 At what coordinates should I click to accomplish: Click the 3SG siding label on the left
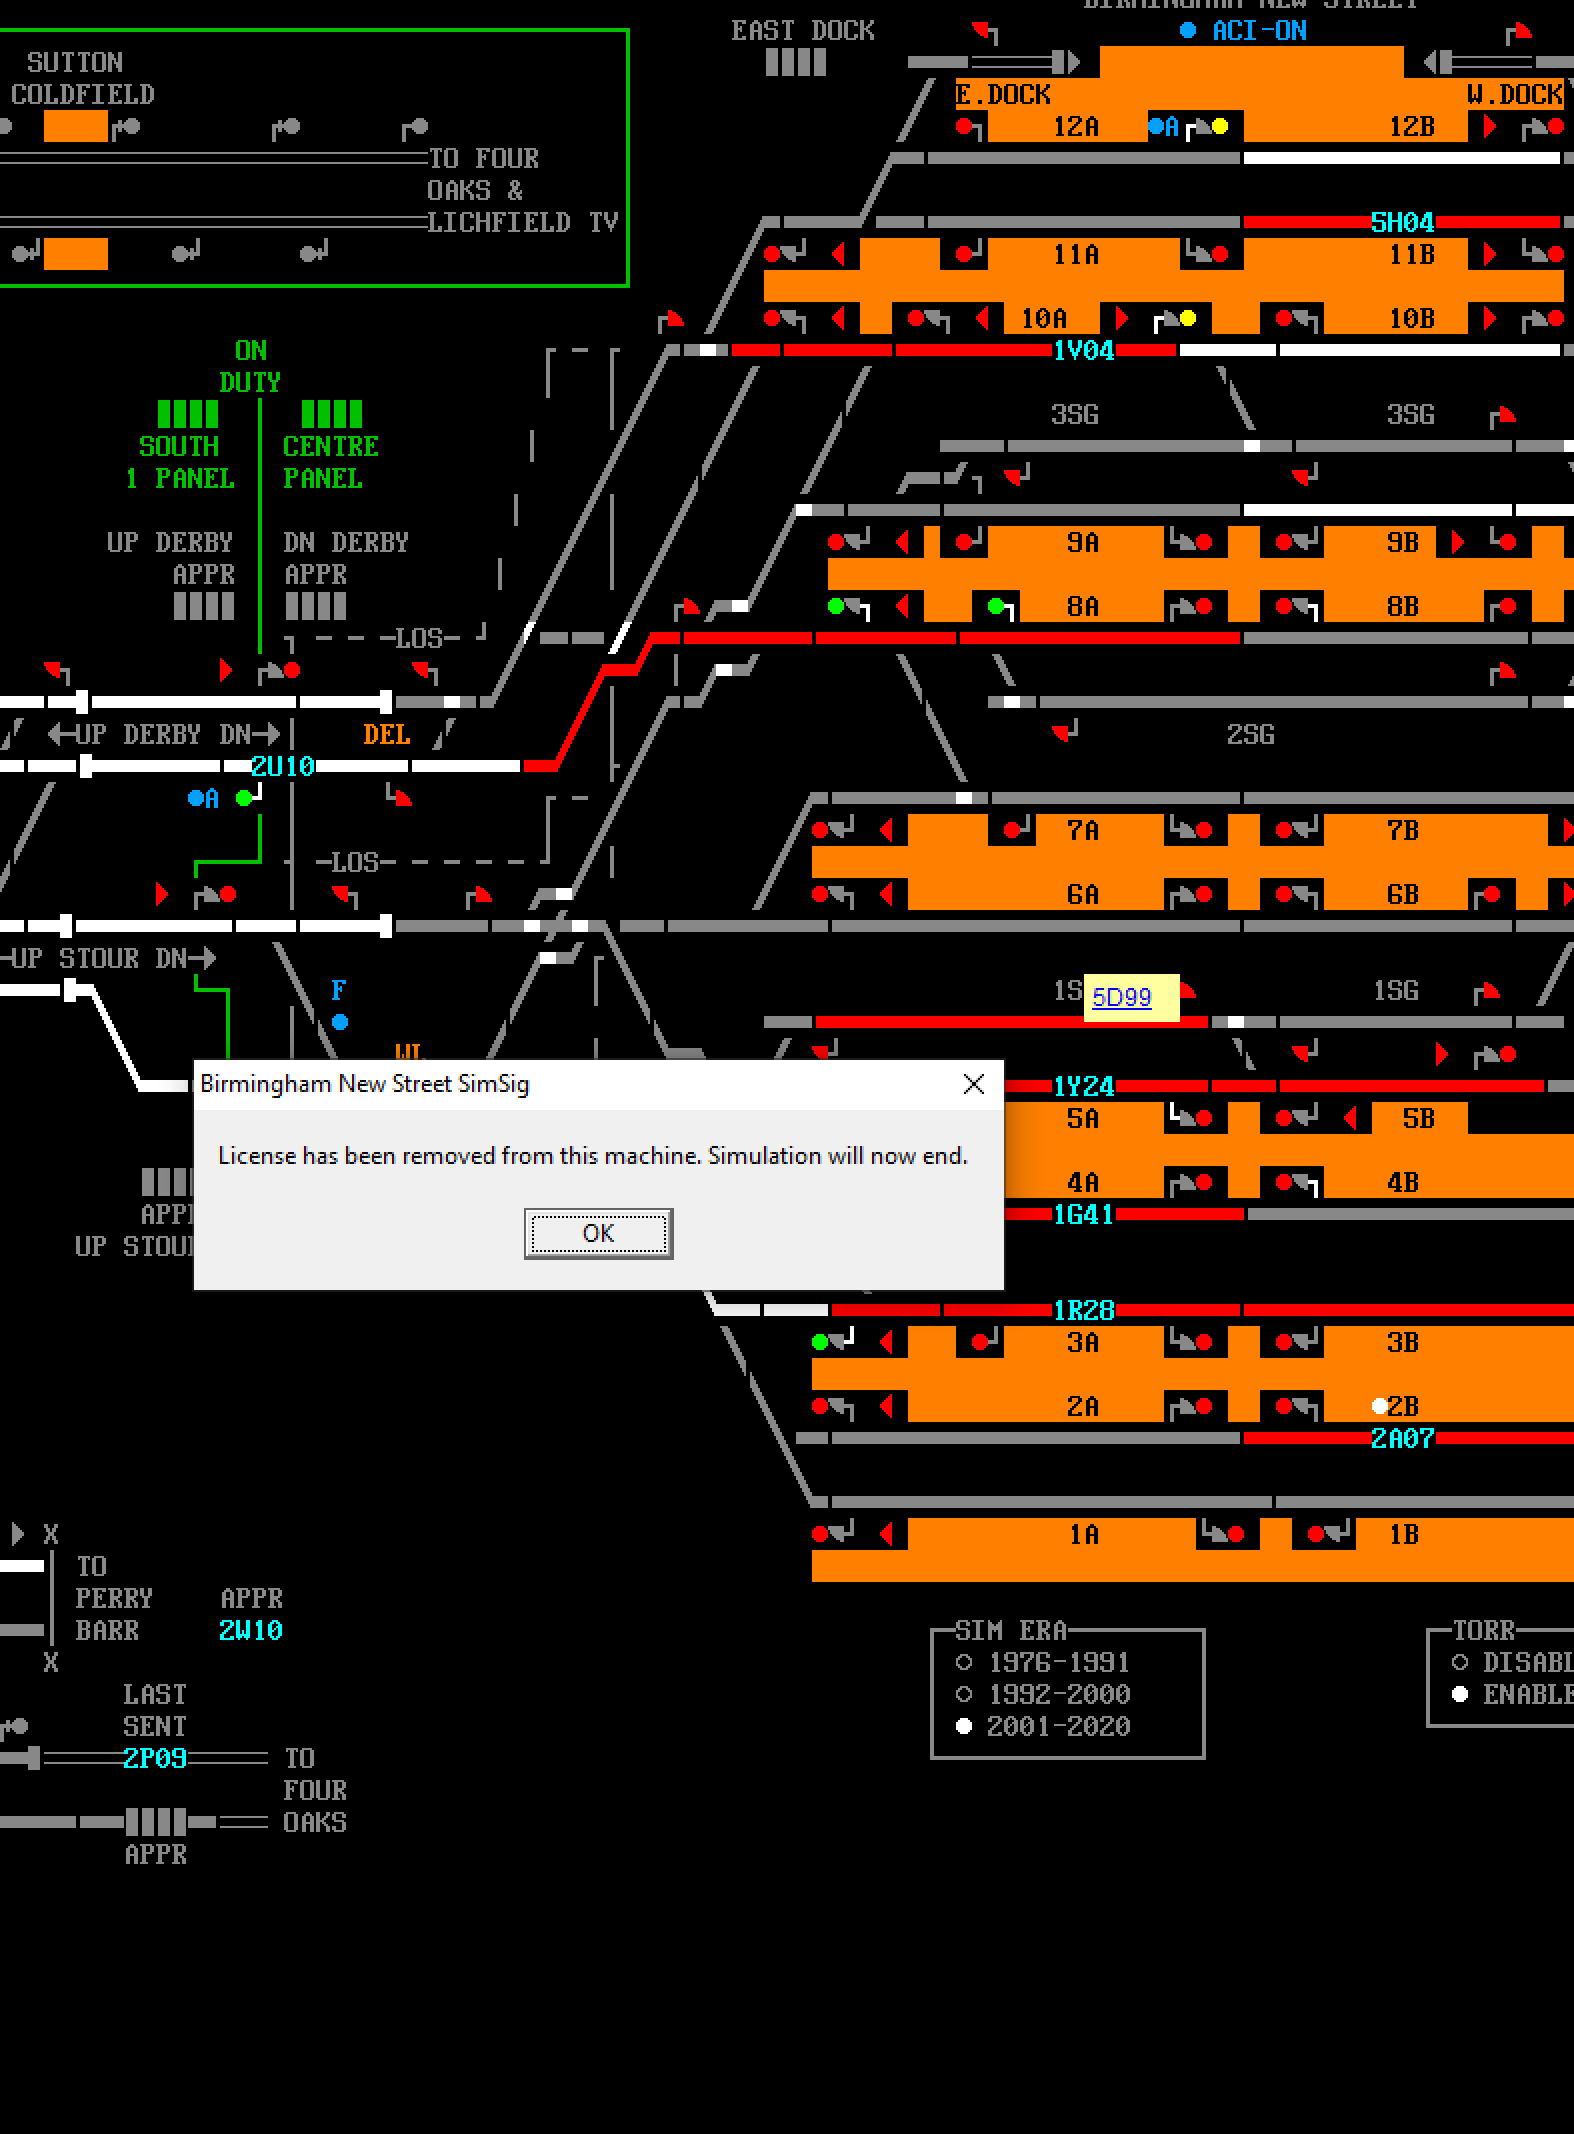[1075, 414]
